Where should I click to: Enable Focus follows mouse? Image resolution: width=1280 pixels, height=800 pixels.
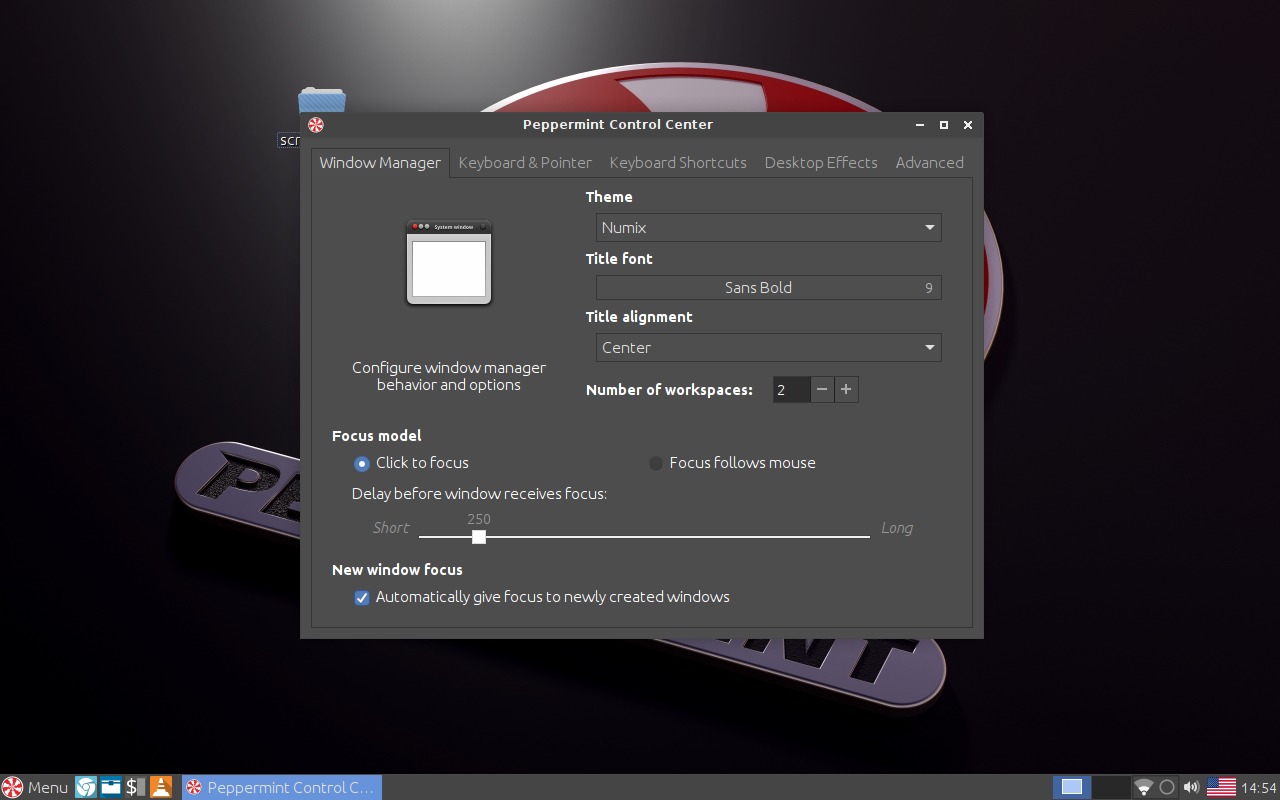(657, 463)
